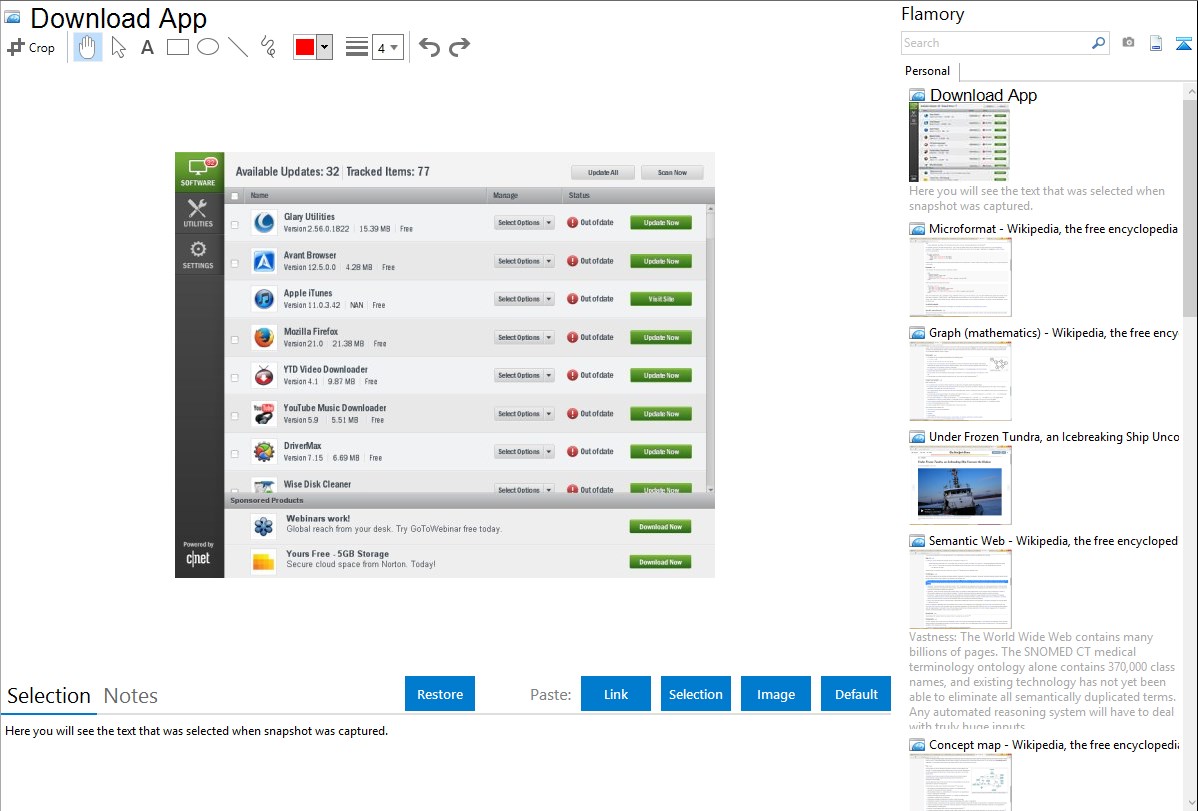
Task: Choose the arrow pointer selection tool
Action: click(118, 47)
